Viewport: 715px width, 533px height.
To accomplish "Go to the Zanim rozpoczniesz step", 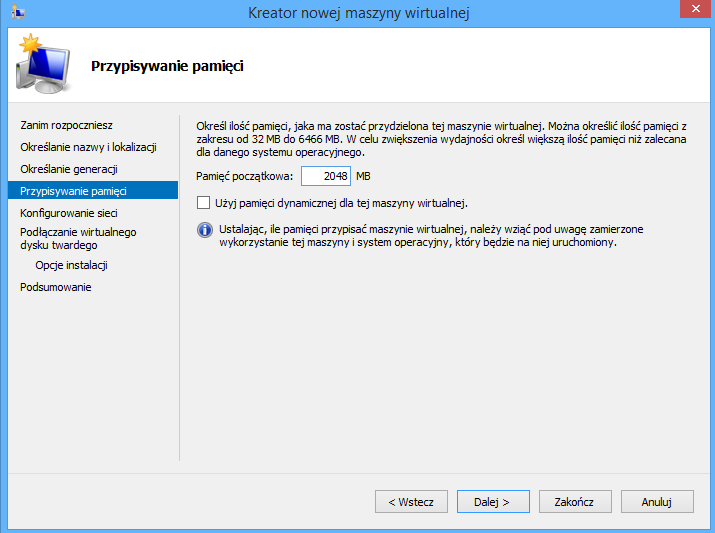I will [66, 125].
